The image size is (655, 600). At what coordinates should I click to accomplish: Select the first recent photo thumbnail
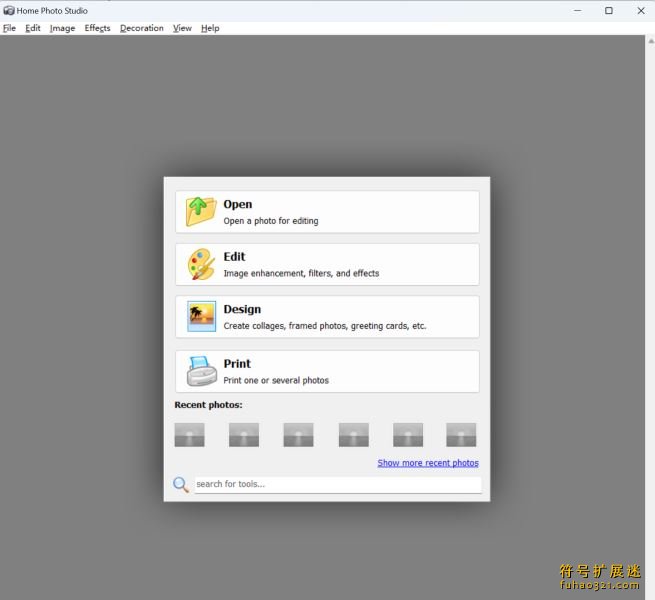coord(189,435)
